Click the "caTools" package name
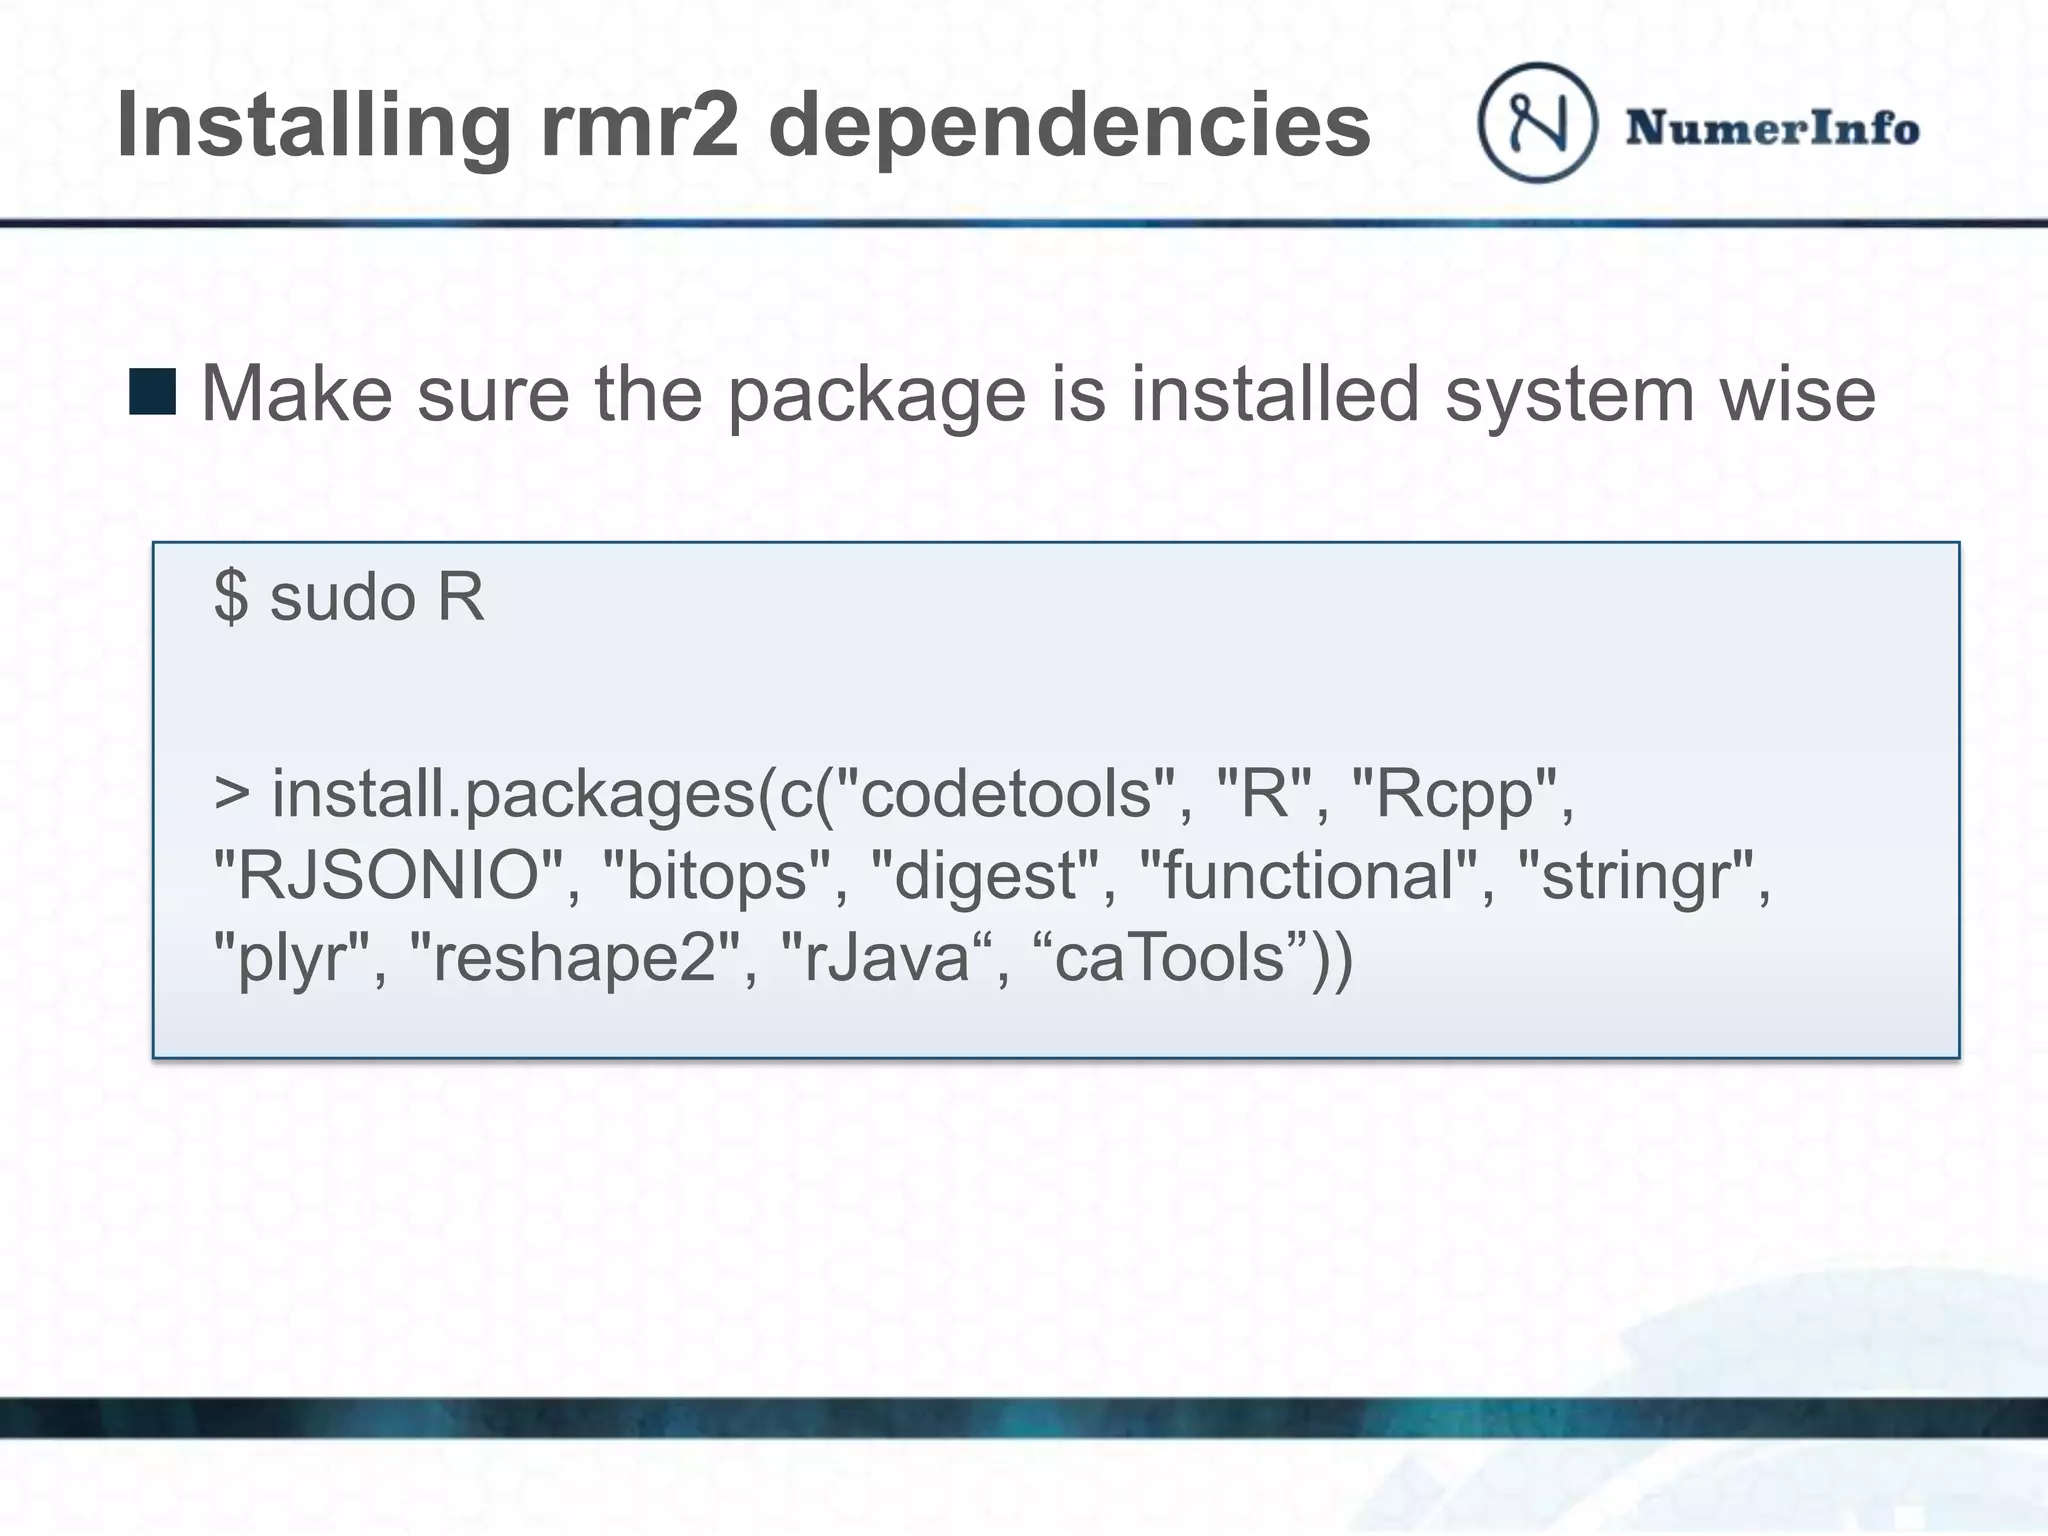Image resolution: width=2048 pixels, height=1536 pixels. coord(1169,957)
